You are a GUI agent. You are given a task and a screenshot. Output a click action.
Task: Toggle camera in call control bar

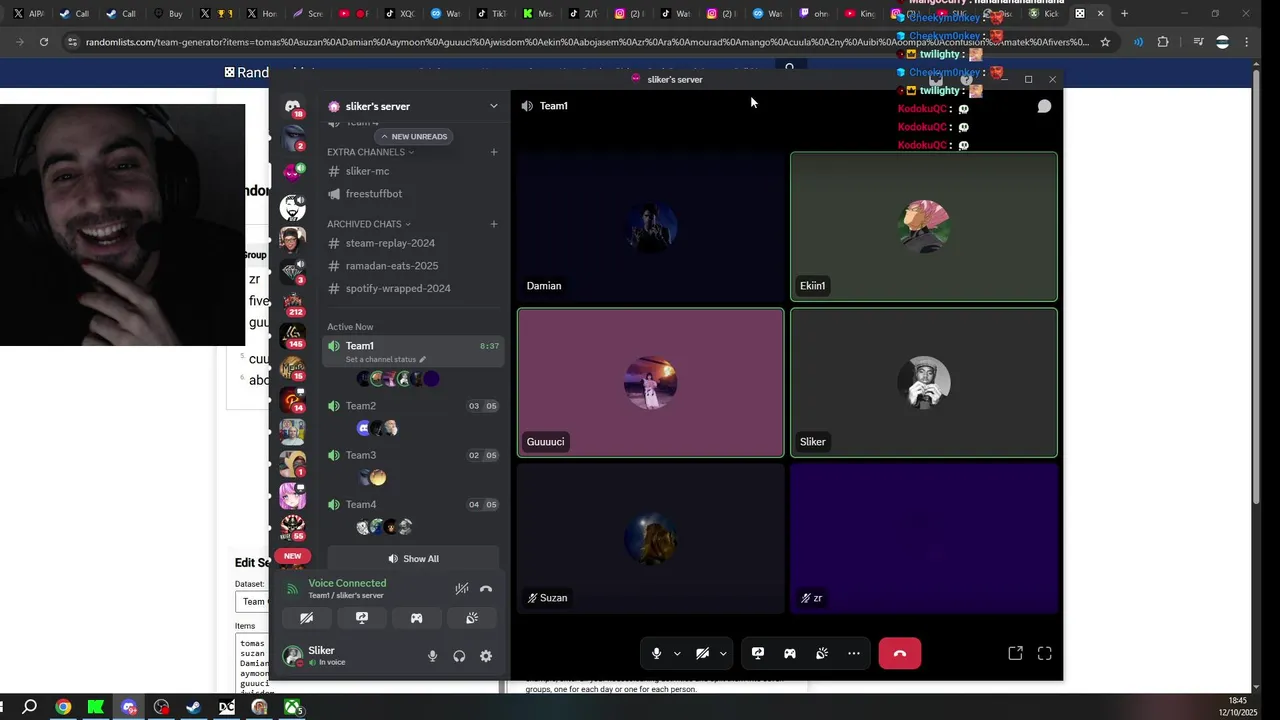pos(702,653)
